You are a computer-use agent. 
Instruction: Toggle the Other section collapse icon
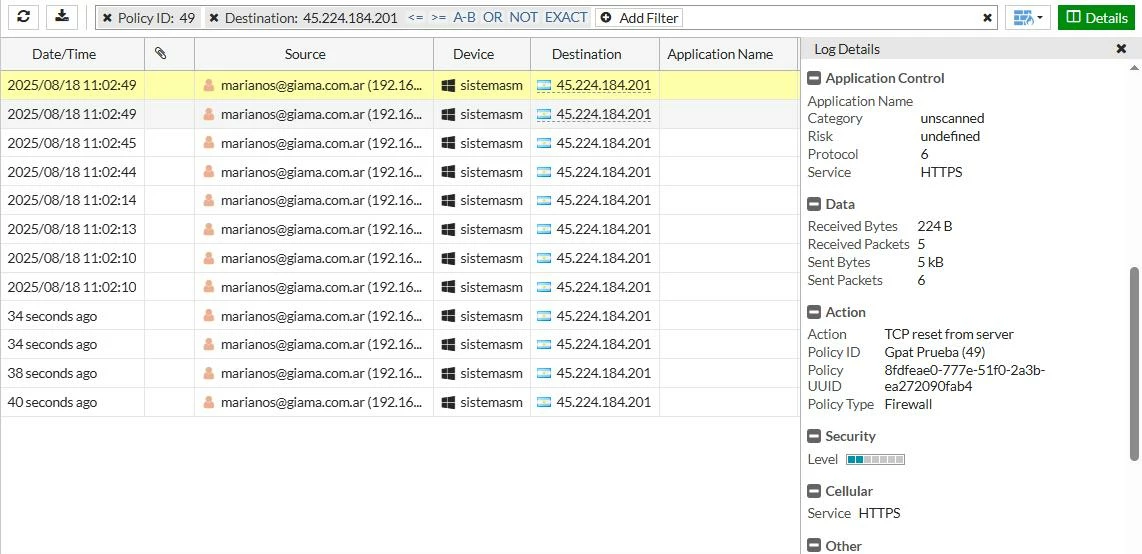(x=814, y=546)
